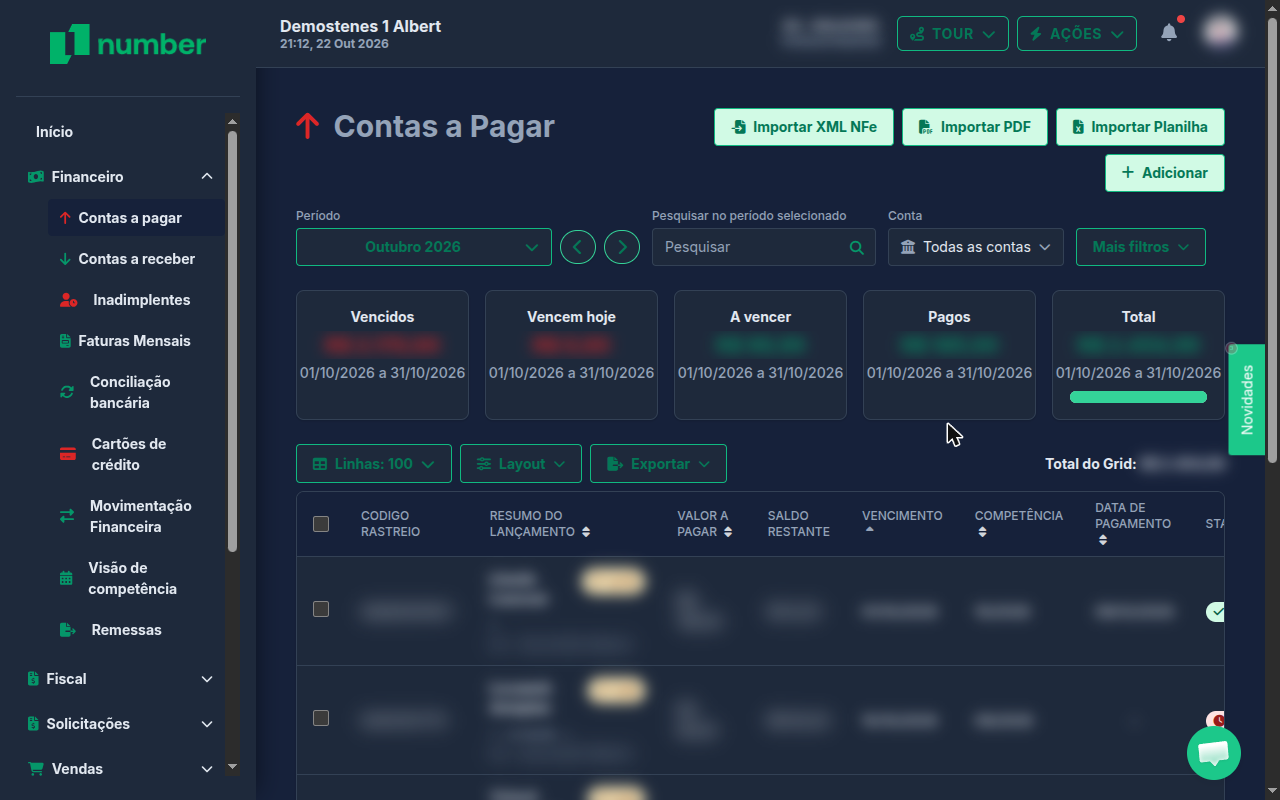Check the first row's checkbox
Viewport: 1280px width, 800px height.
(x=321, y=609)
